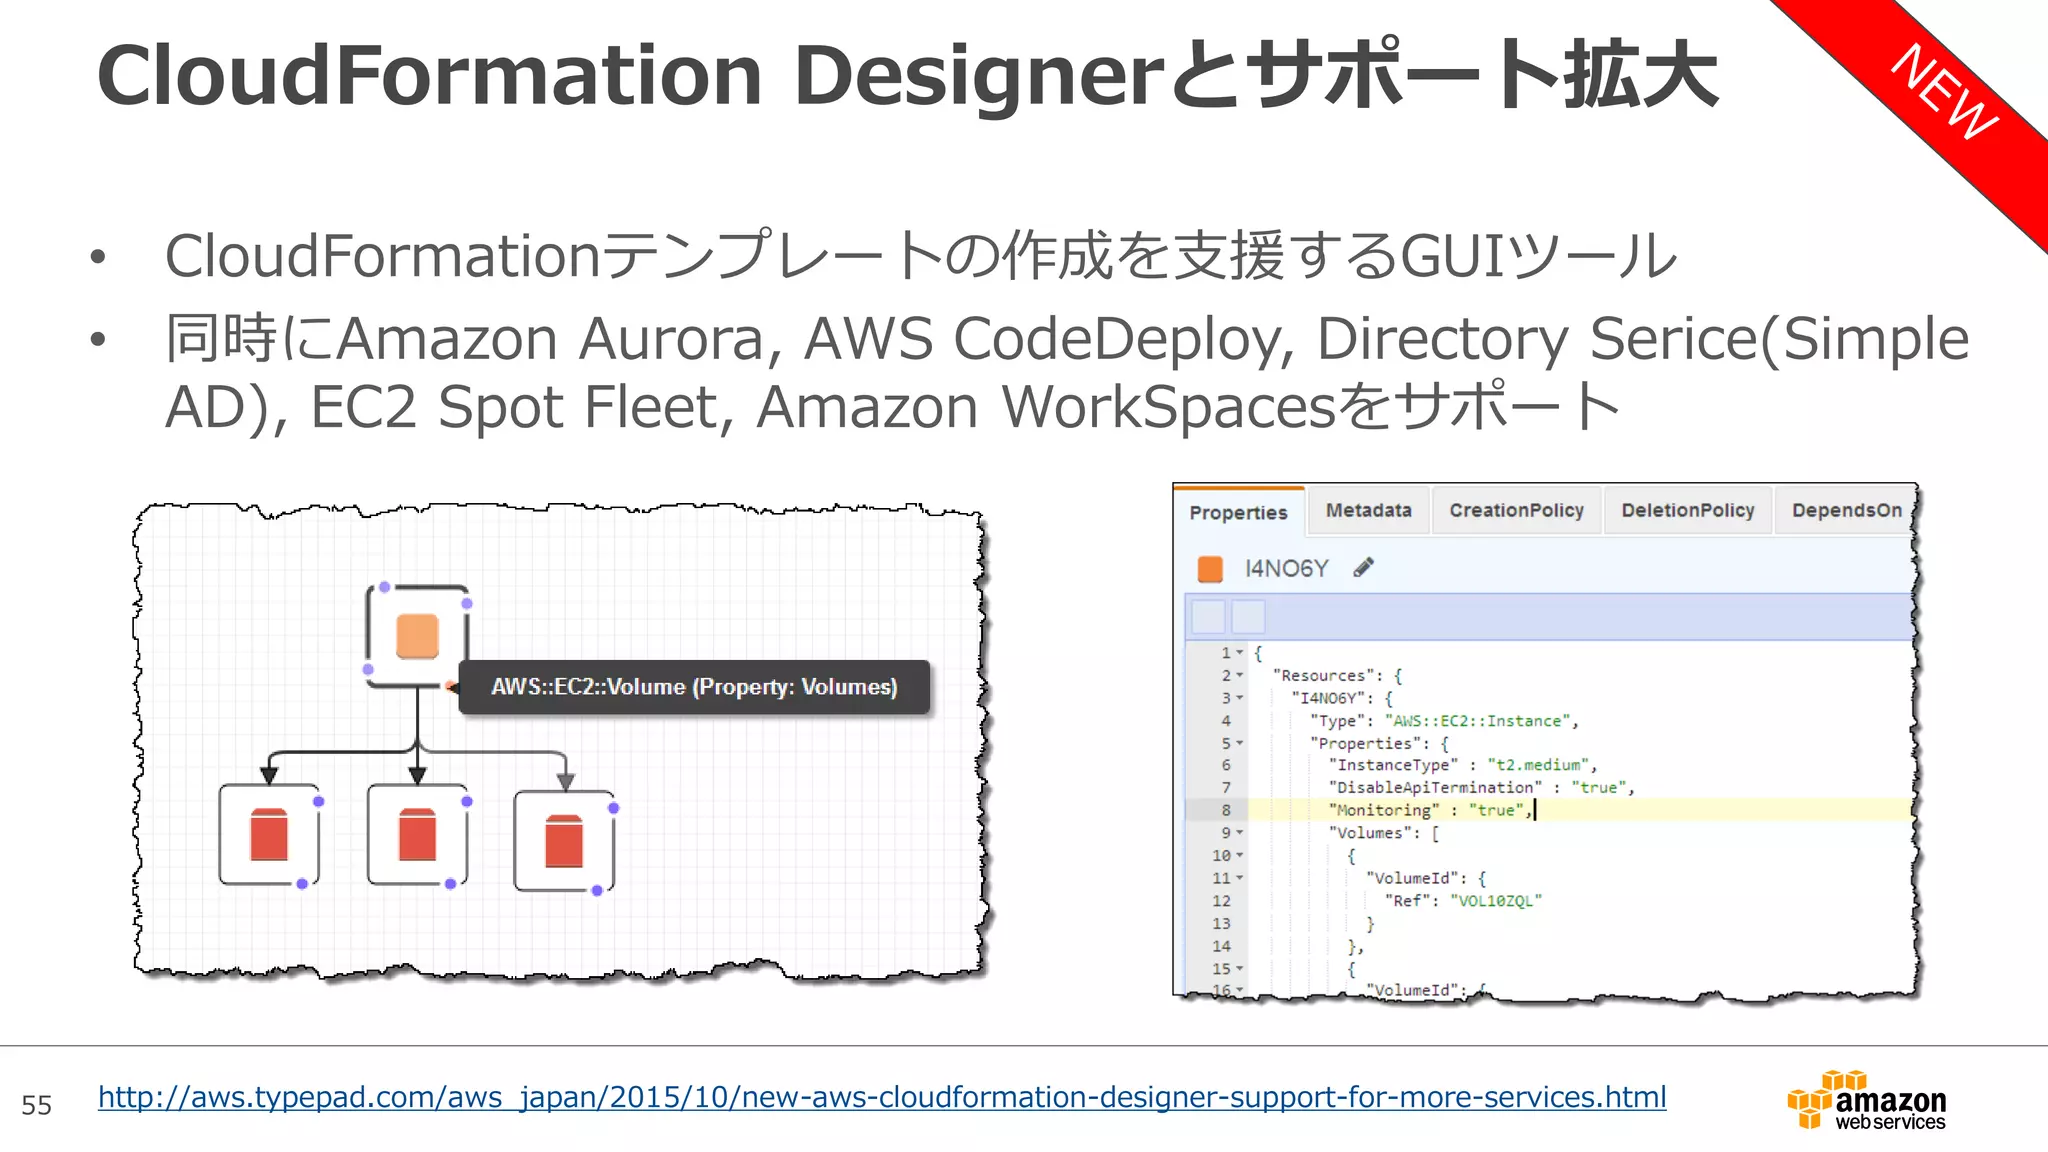Click orange resource square beside I4NO6Y name
The image size is (2048, 1152).
1210,569
